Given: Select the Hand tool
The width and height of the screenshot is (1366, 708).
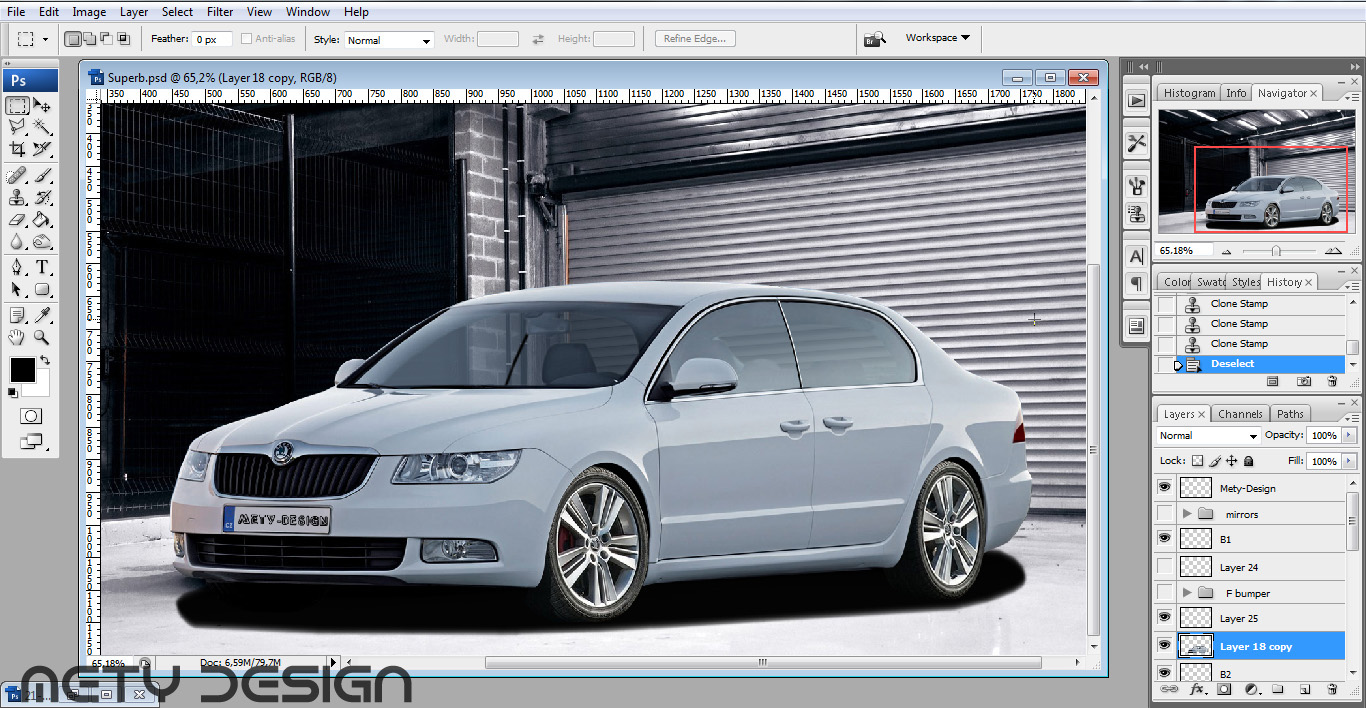Looking at the screenshot, I should [17, 338].
